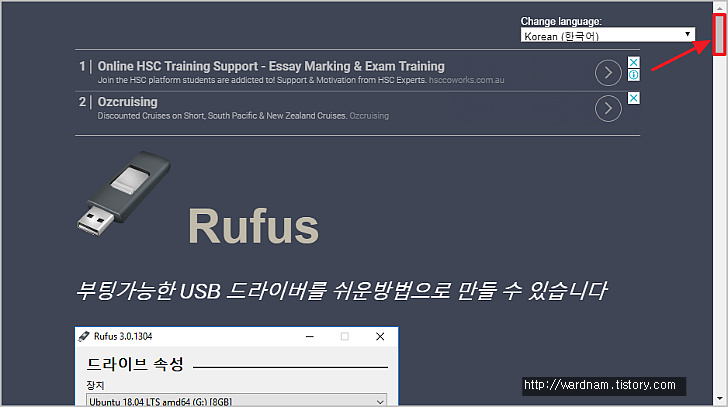Minimize the Rufus 3.0.1304 window
Viewport: 728px width, 407px height.
[310, 336]
